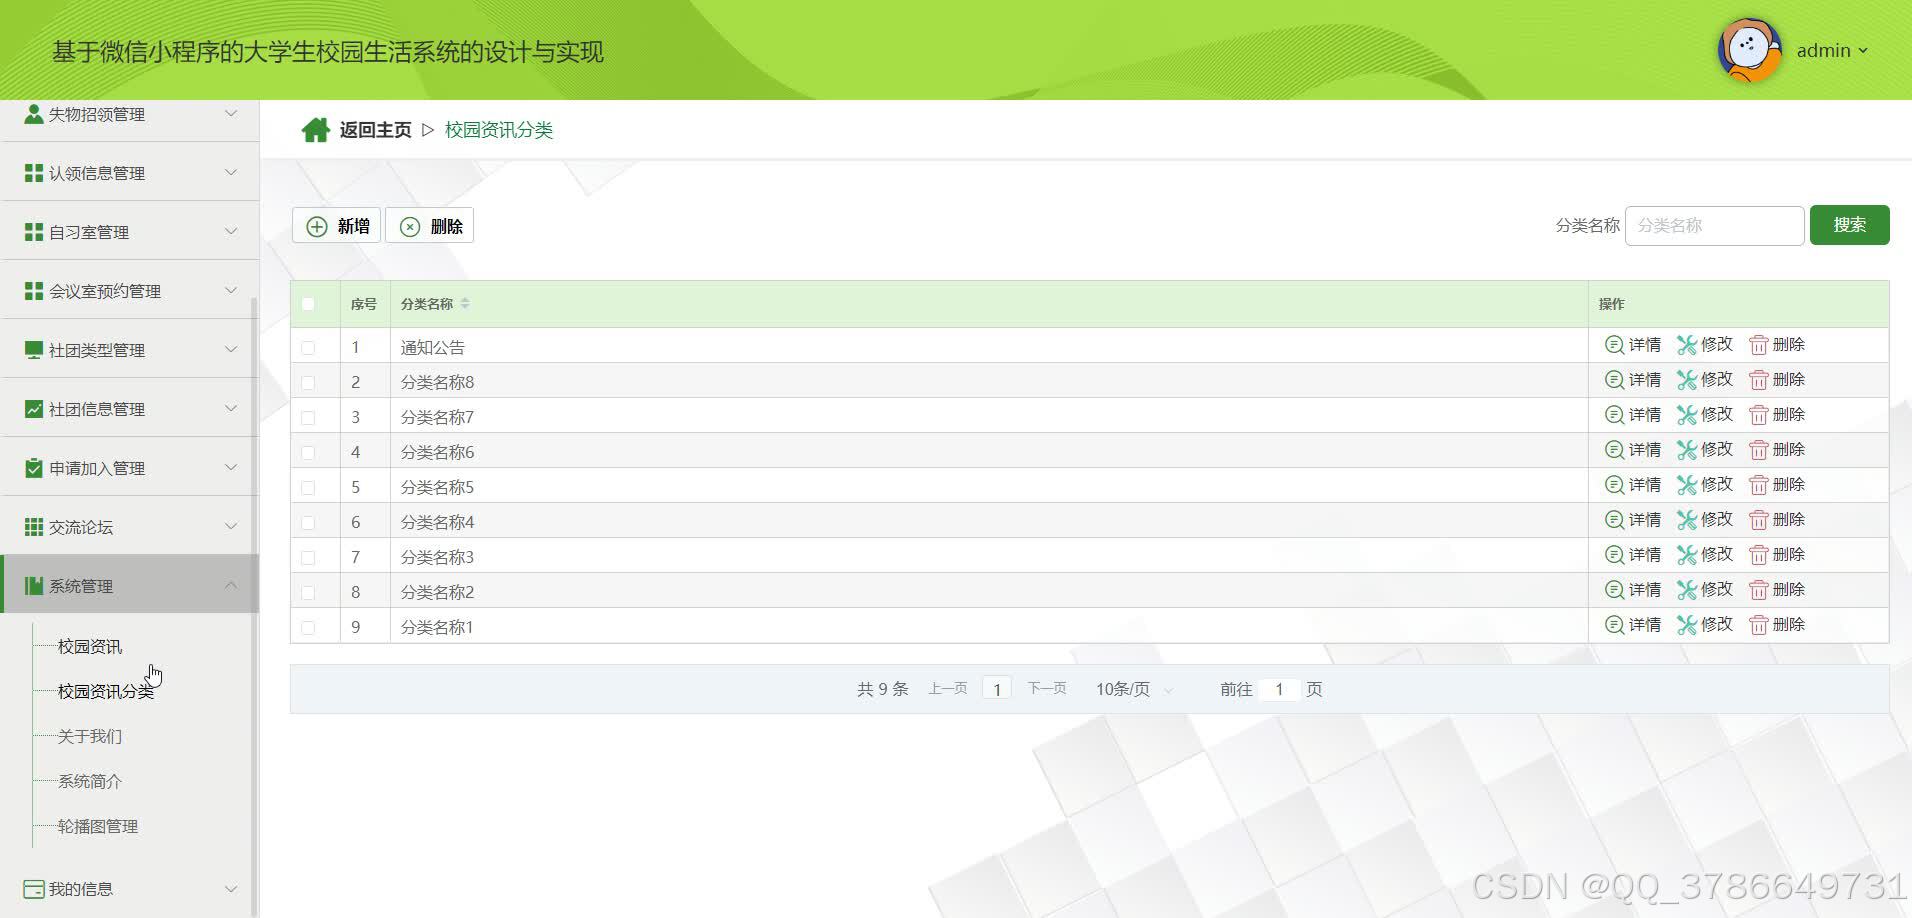Click the 分类名称 search input field
The height and width of the screenshot is (918, 1912).
click(1714, 226)
